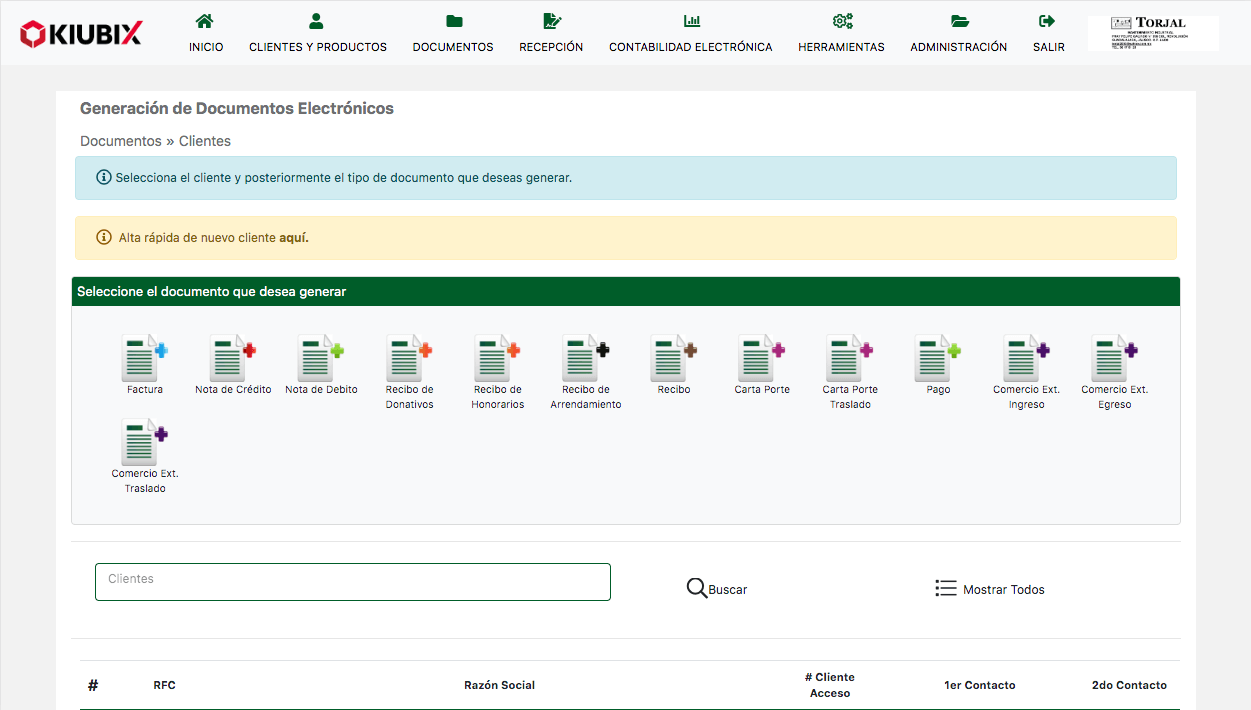Focus the Clientes search input field
Viewport: 1251px width, 710px height.
[x=352, y=582]
